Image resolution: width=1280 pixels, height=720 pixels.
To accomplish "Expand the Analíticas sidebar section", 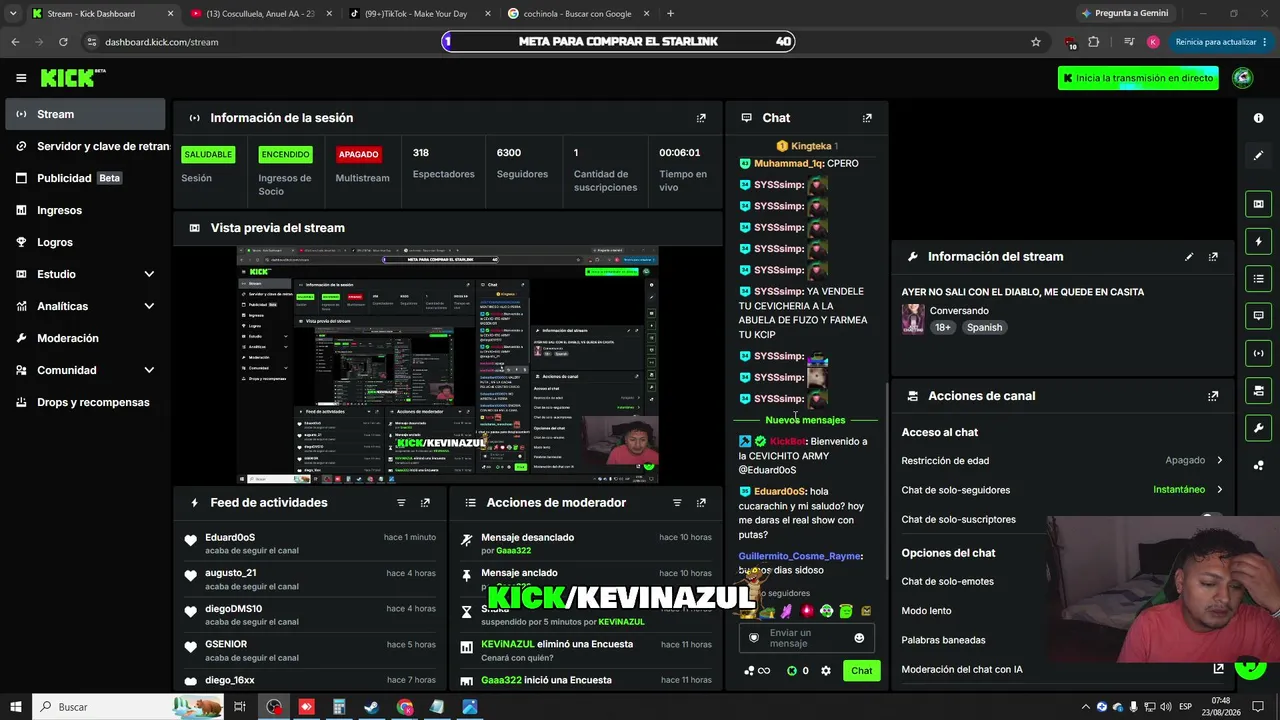I will coord(149,306).
